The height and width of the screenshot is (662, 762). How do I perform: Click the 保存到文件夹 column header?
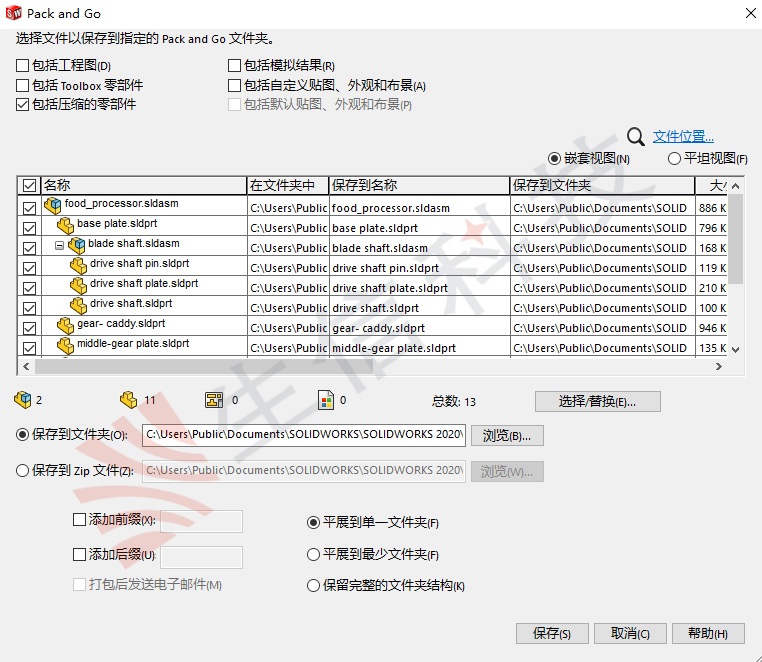[x=602, y=185]
